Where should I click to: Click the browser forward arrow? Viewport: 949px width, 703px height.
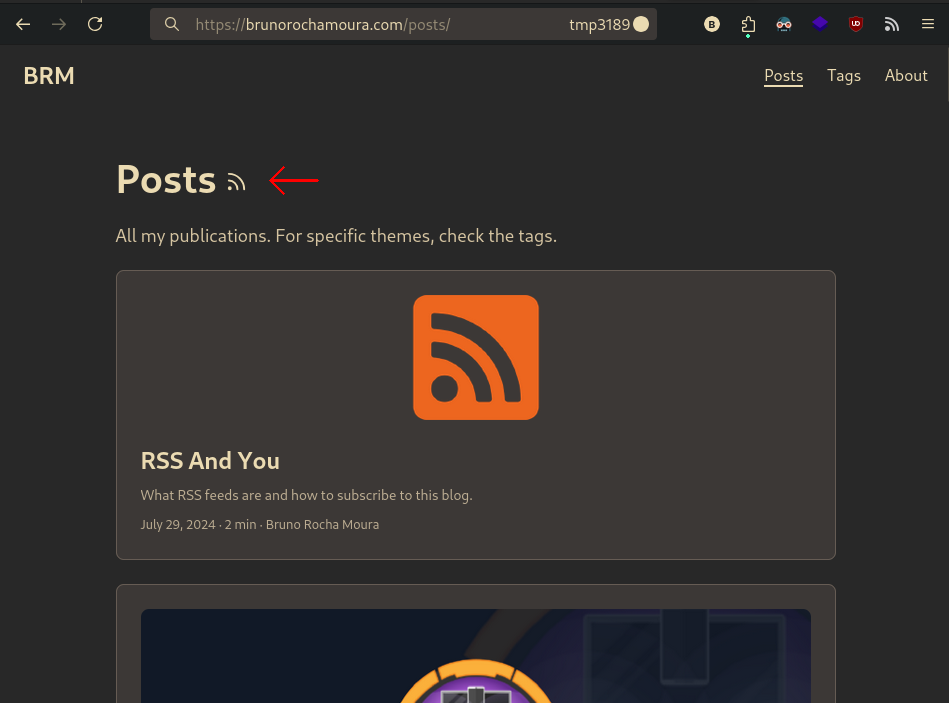59,24
